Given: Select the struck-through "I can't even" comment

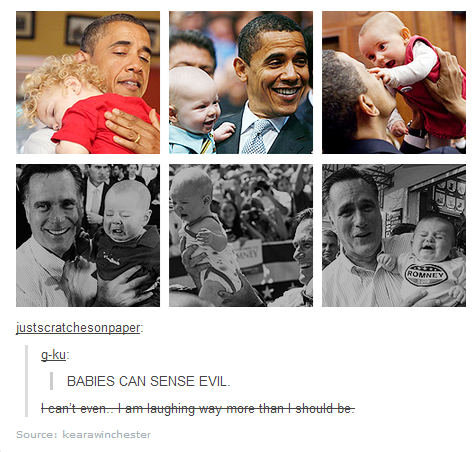Looking at the screenshot, I should tap(198, 408).
